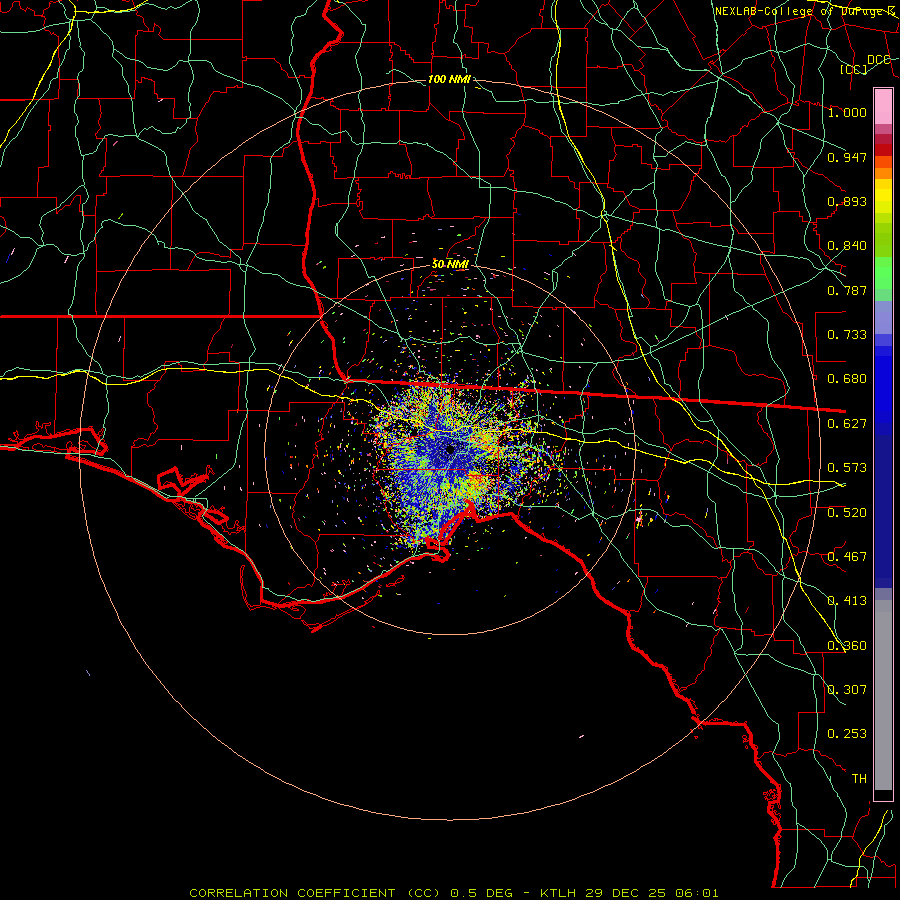Click the 50 NMI range ring label

point(451,264)
